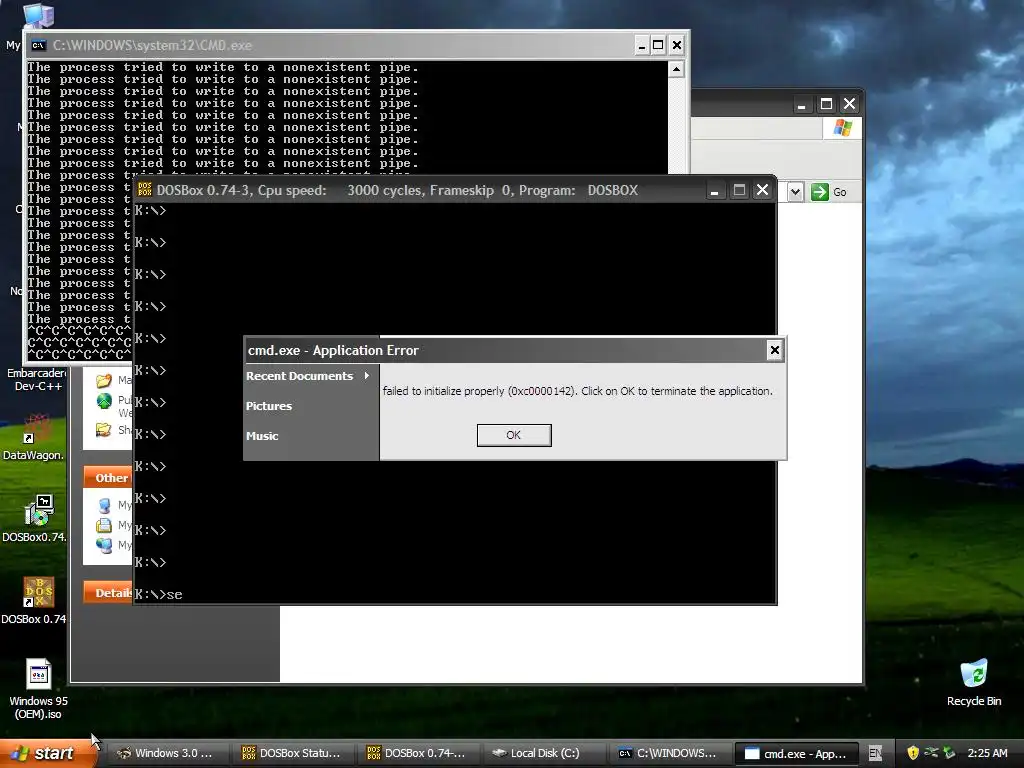Select Windows 95 (OEM).iso desktop file
The height and width of the screenshot is (768, 1024).
coord(39,688)
